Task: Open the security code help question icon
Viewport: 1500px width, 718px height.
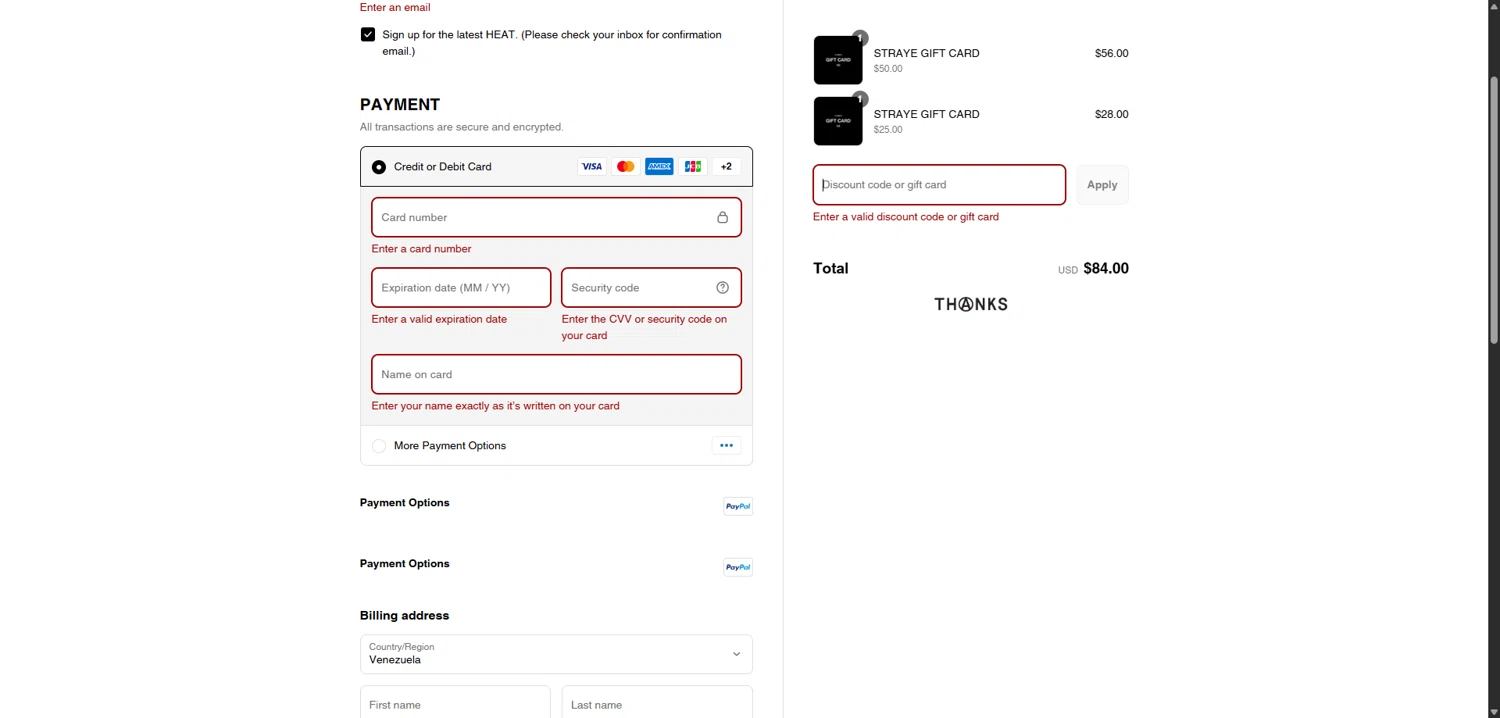Action: 722,288
